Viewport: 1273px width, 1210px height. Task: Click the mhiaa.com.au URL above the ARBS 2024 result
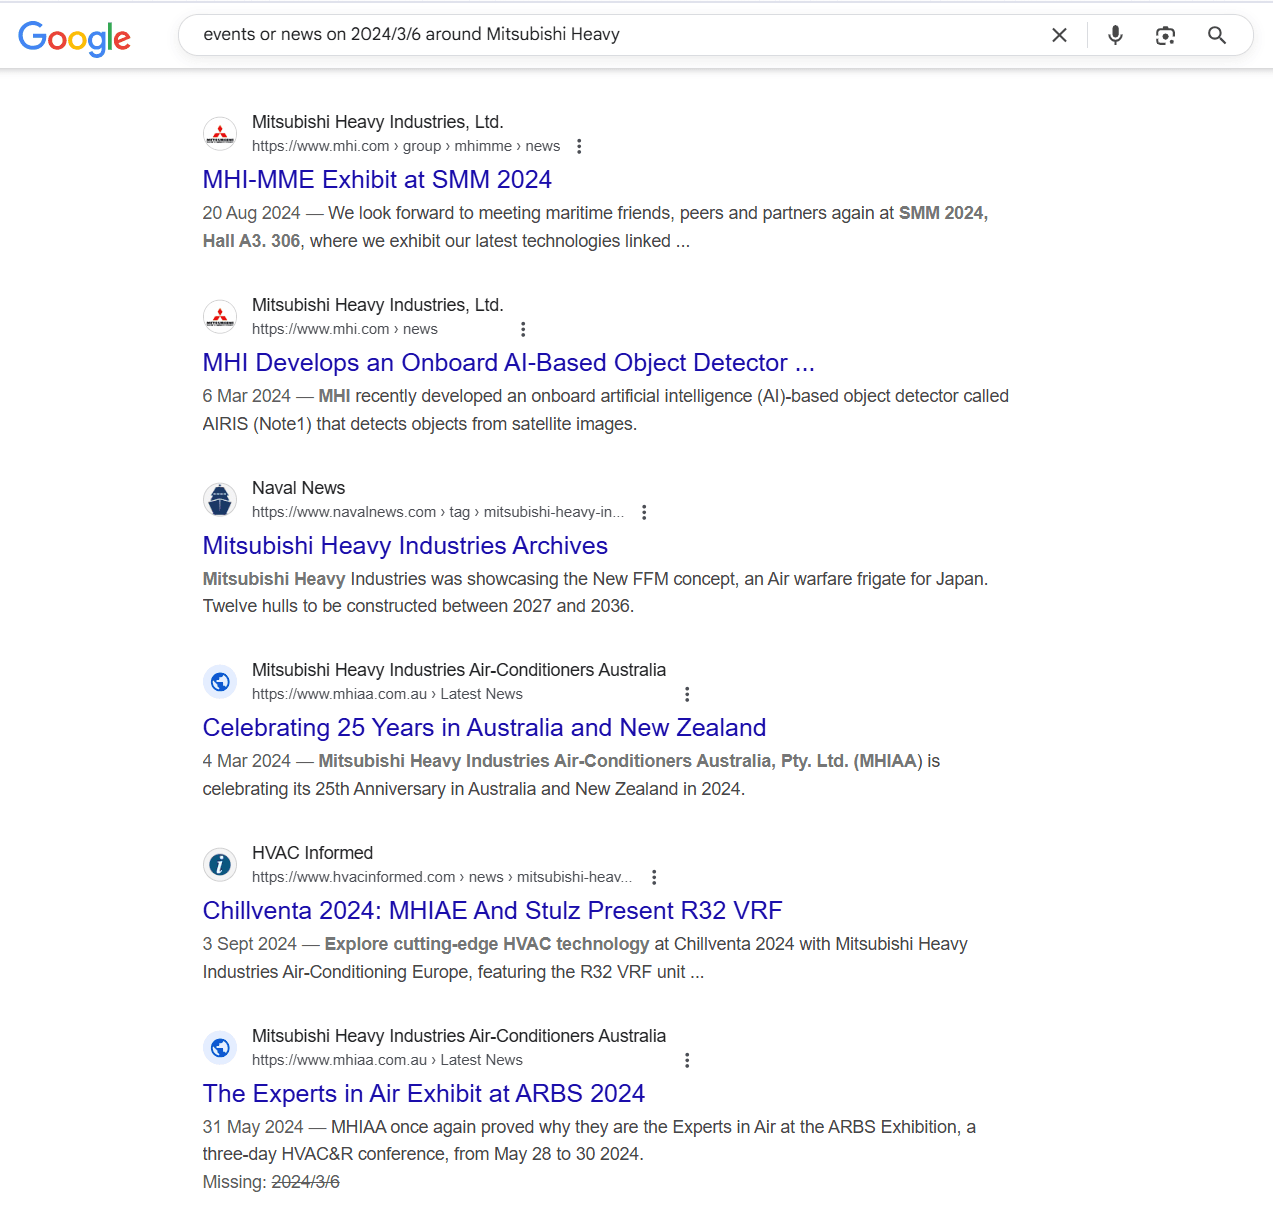coord(387,1060)
